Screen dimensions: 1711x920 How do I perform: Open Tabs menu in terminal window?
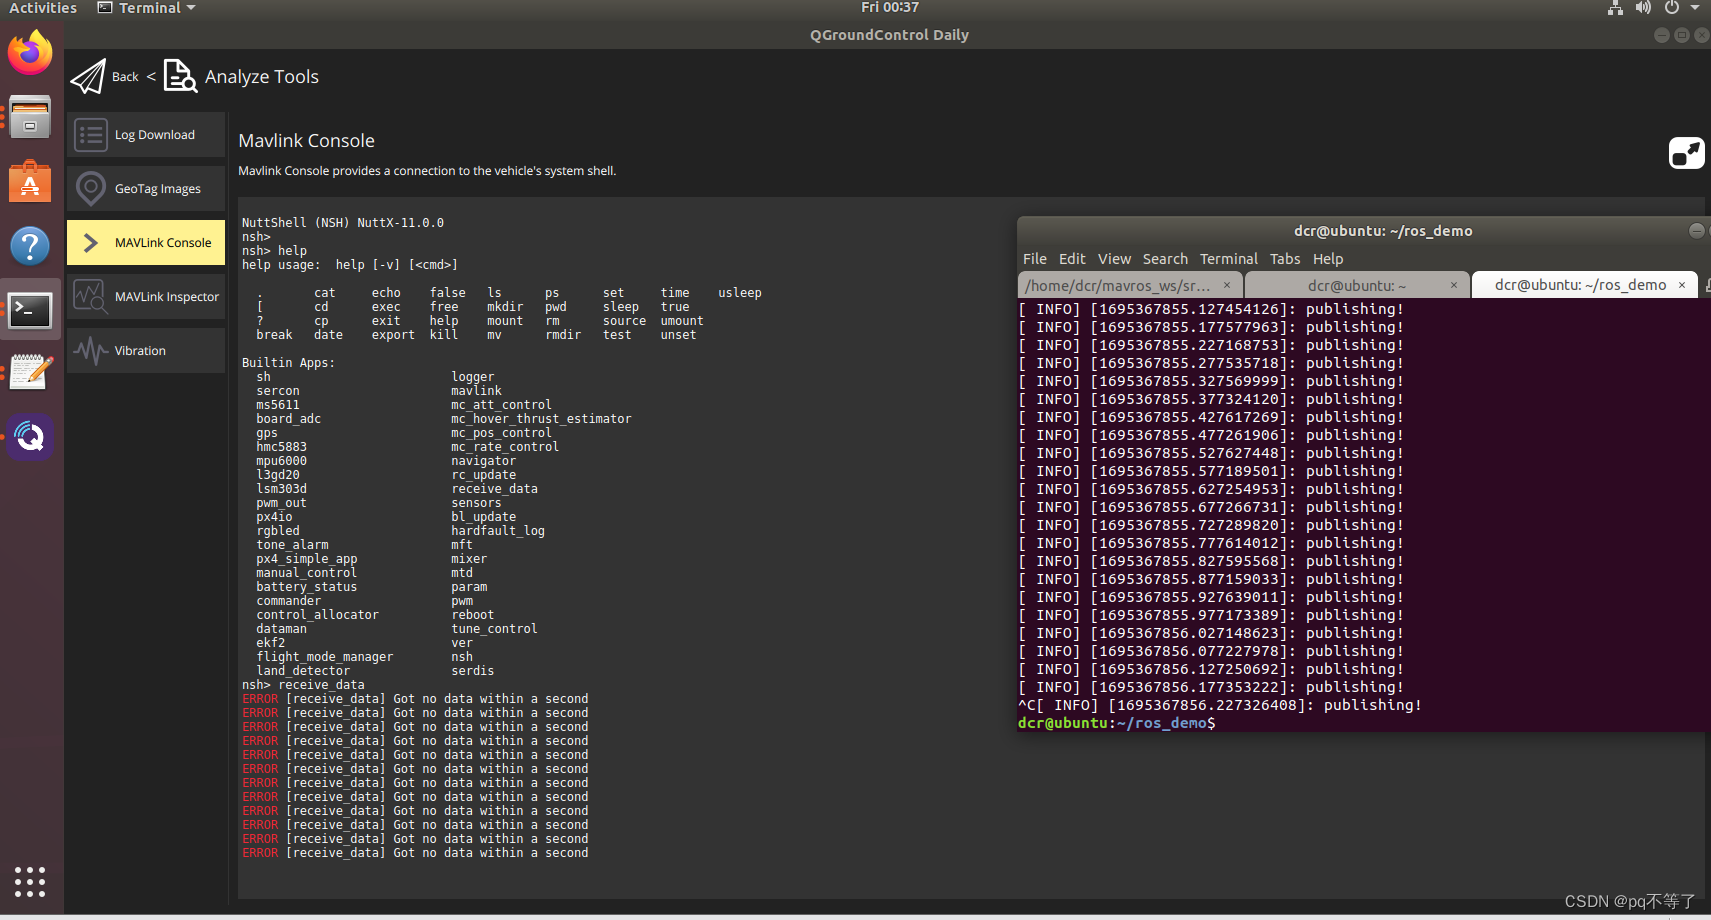point(1285,259)
